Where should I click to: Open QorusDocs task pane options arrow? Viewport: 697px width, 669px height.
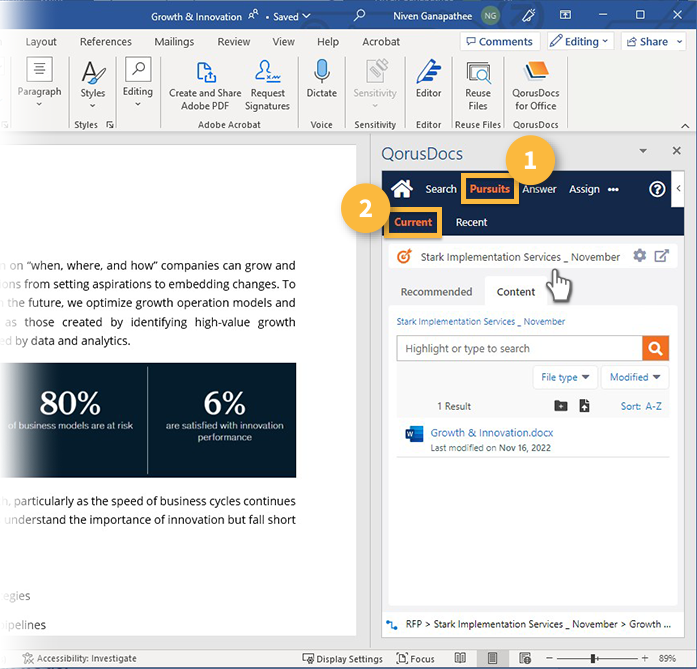tap(643, 151)
